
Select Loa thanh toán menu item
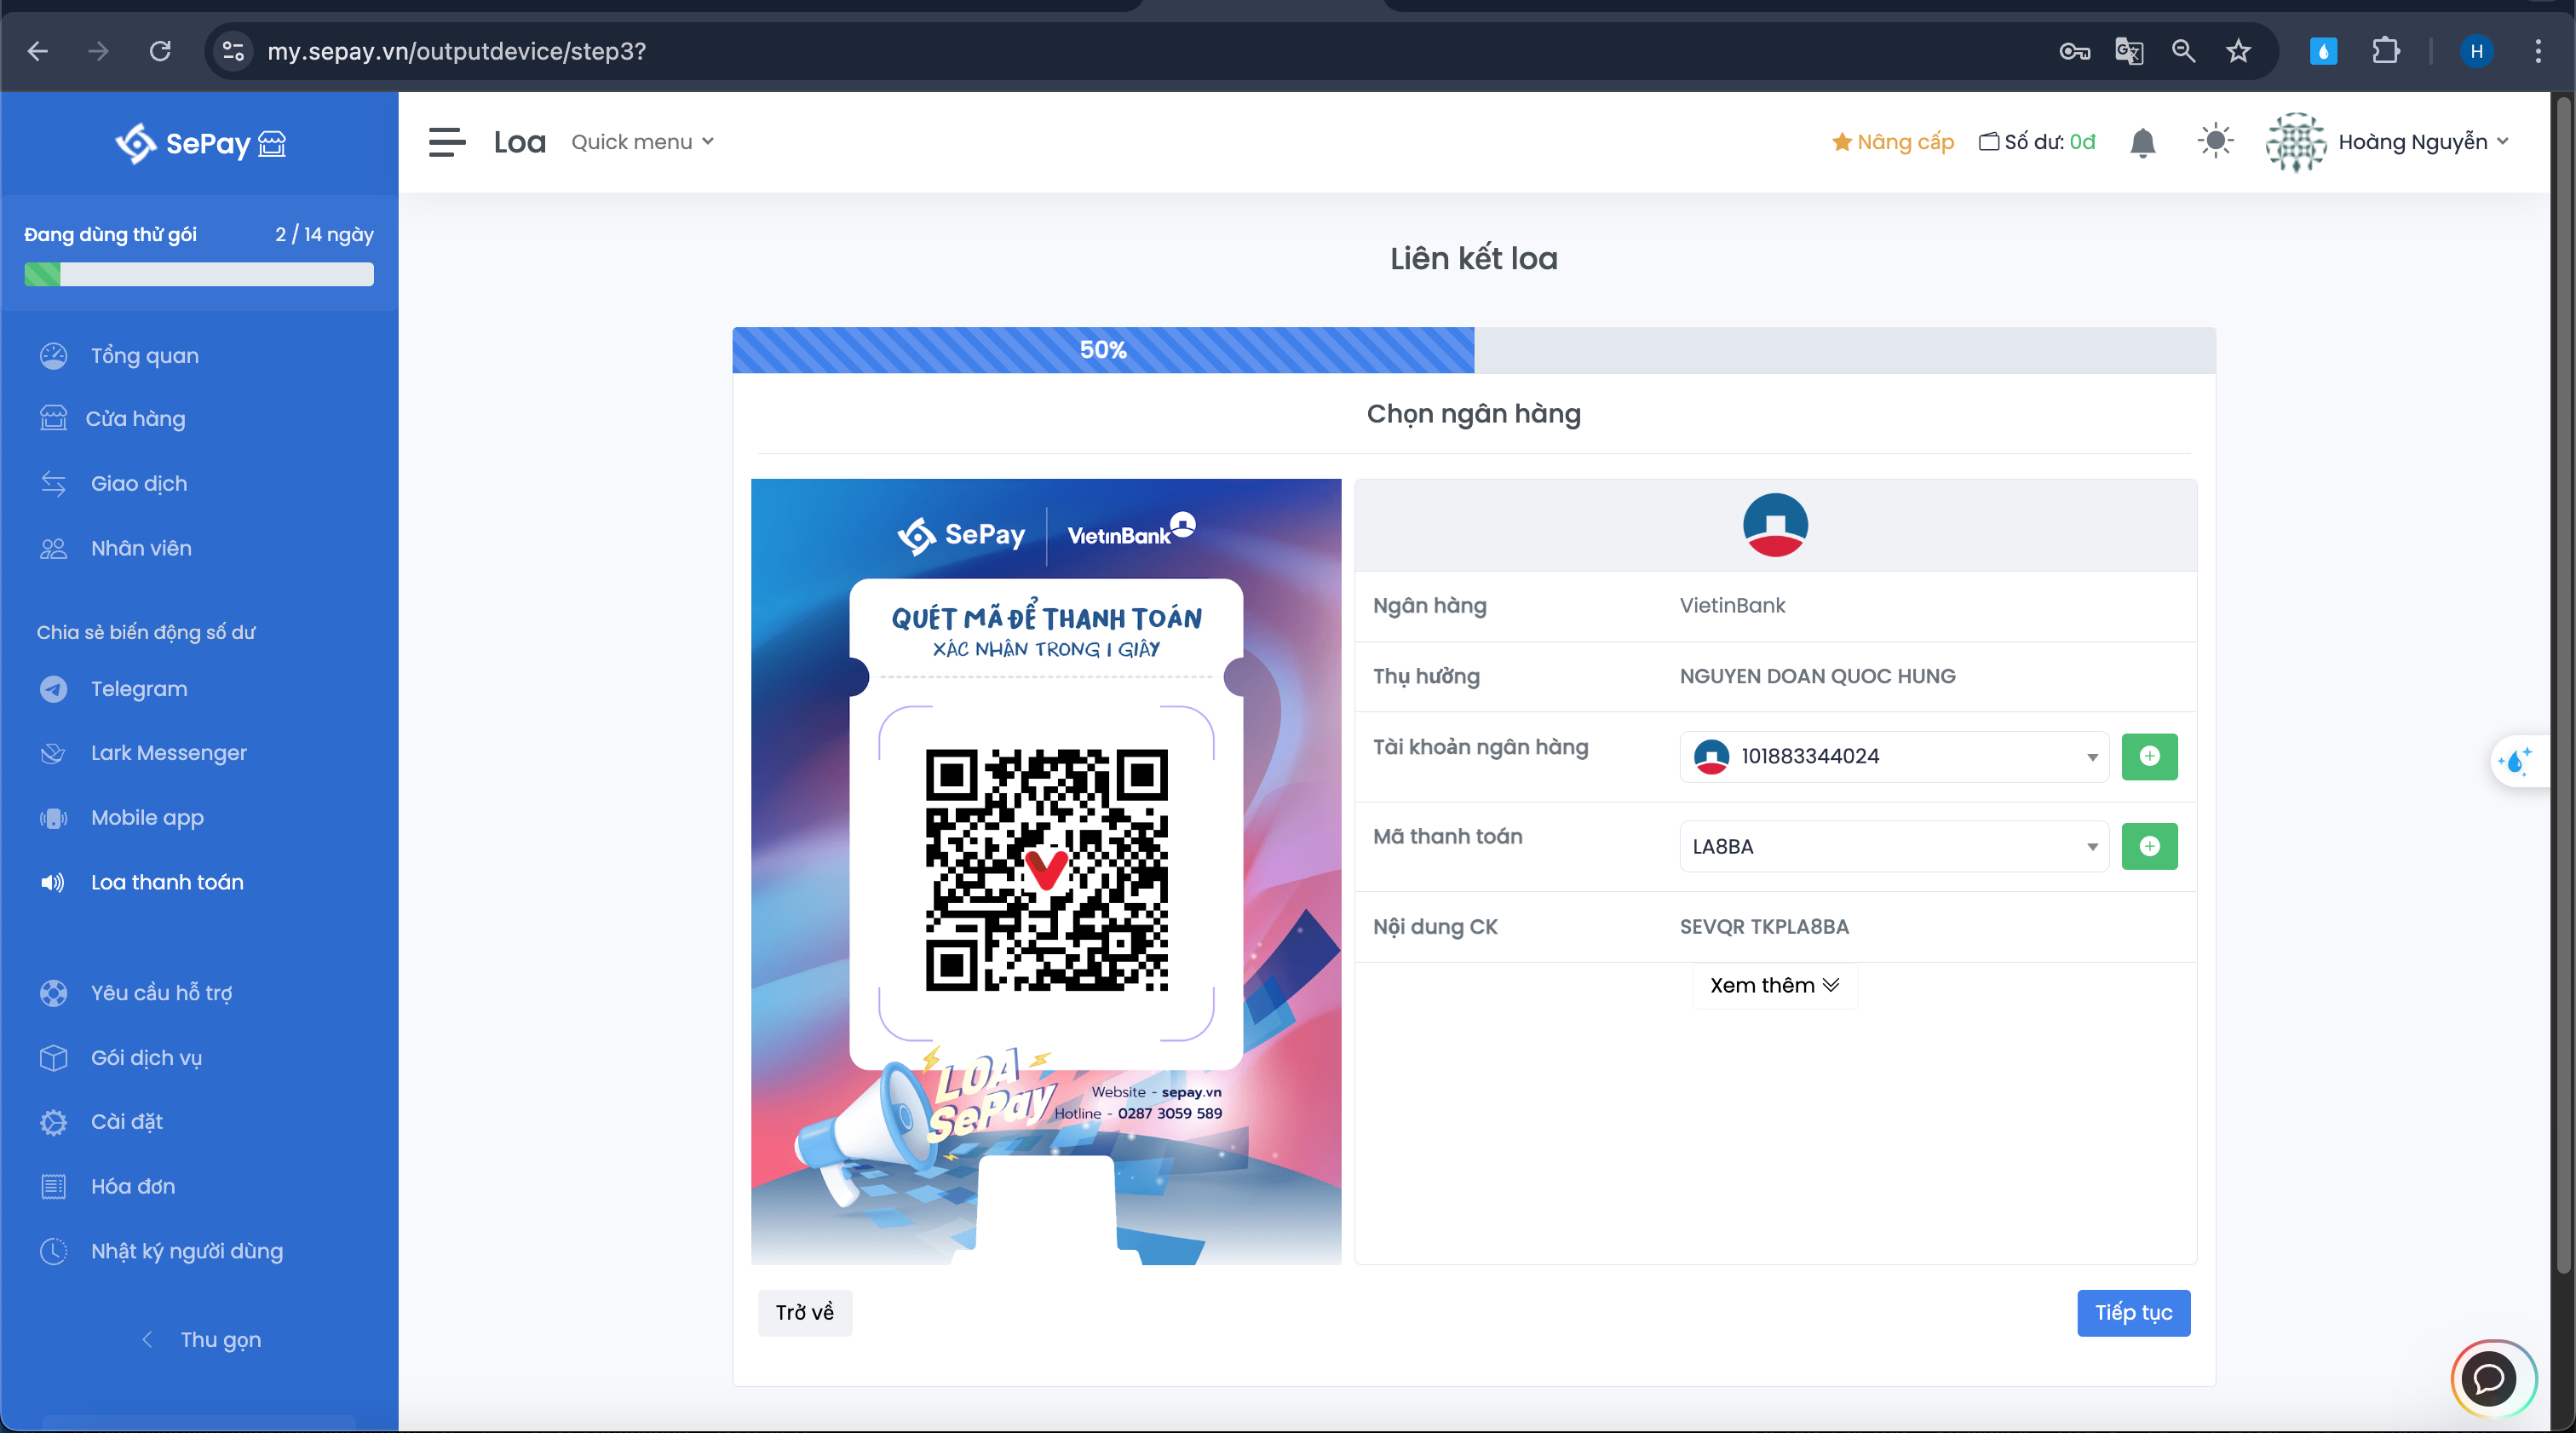coord(167,883)
